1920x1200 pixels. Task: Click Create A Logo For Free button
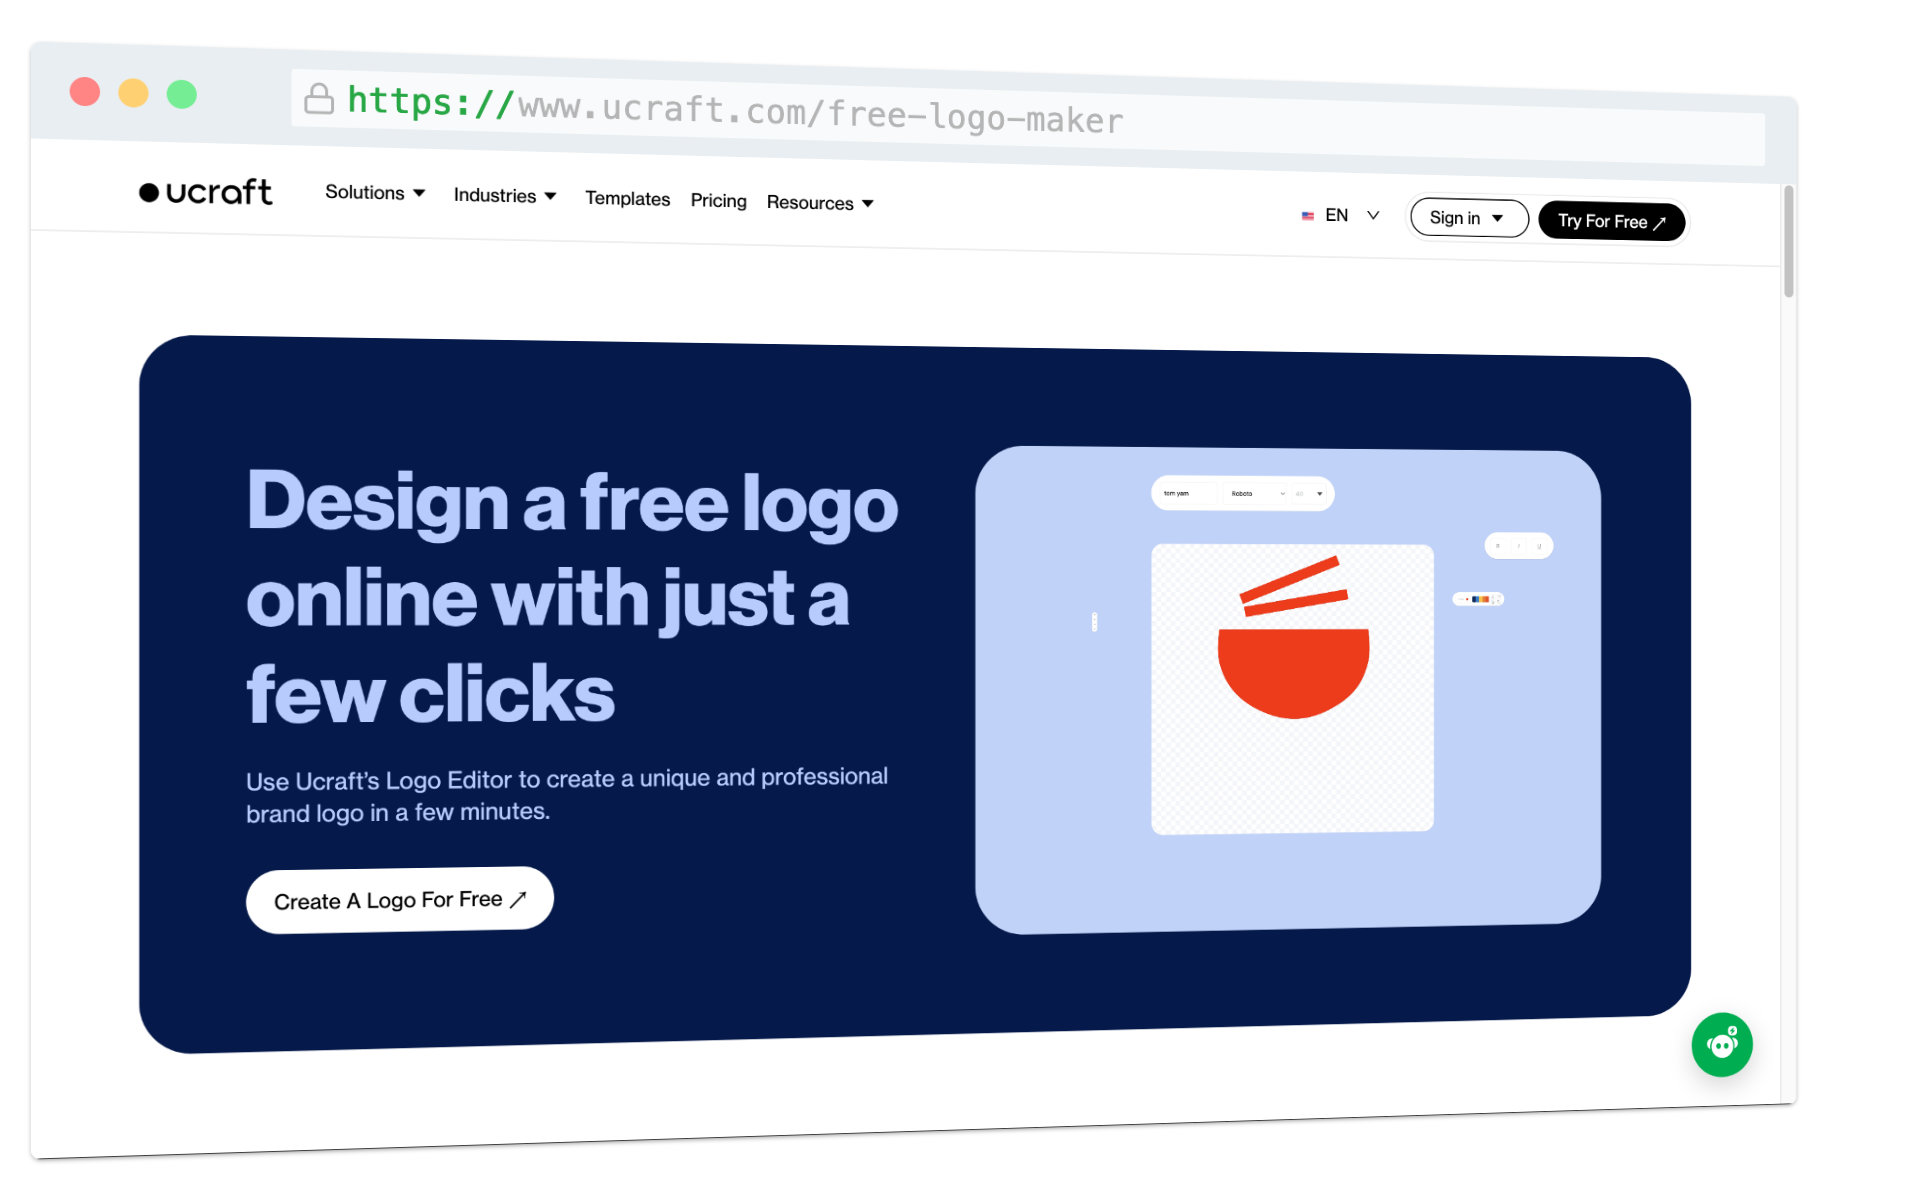[398, 899]
